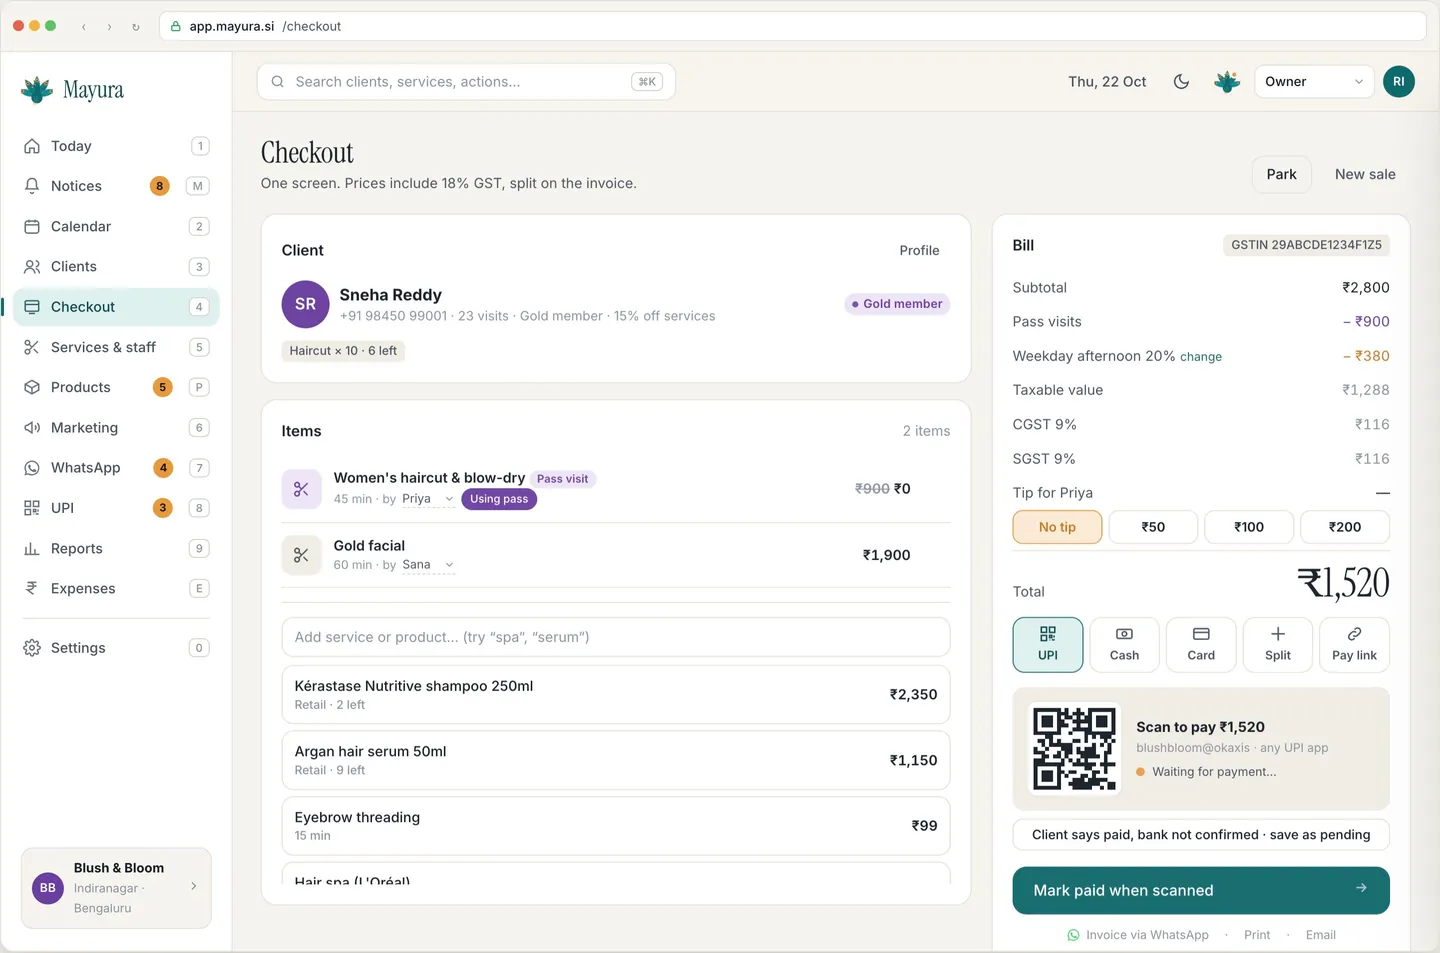
Task: Select the Pay link option
Action: [x=1354, y=645]
